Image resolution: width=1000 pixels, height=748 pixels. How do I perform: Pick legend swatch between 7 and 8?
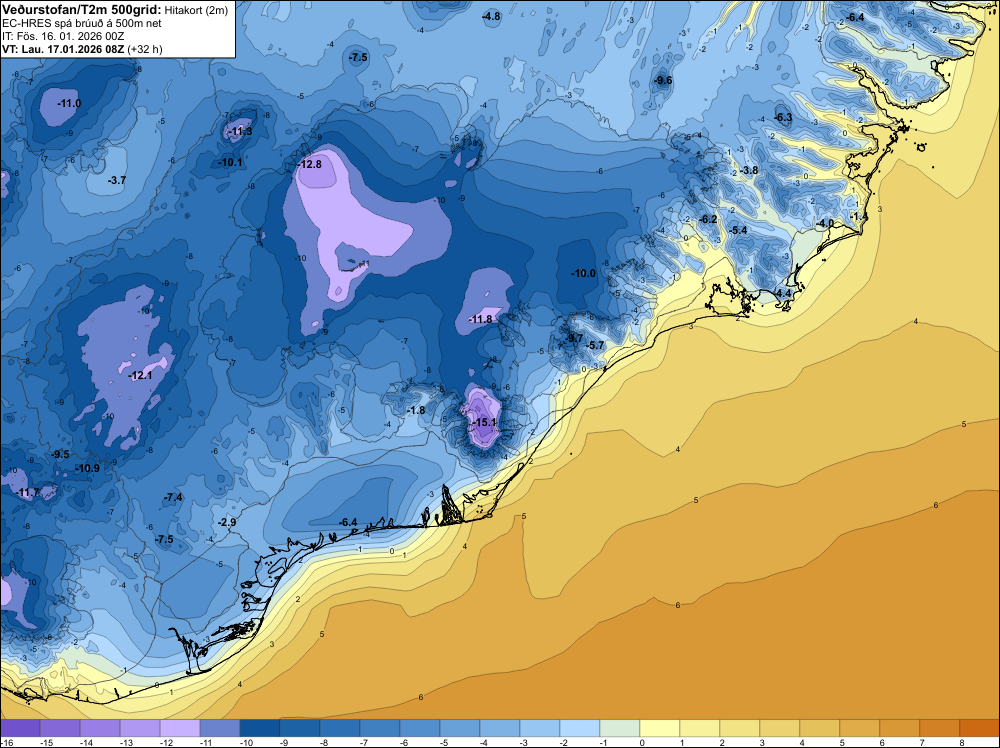[x=940, y=728]
